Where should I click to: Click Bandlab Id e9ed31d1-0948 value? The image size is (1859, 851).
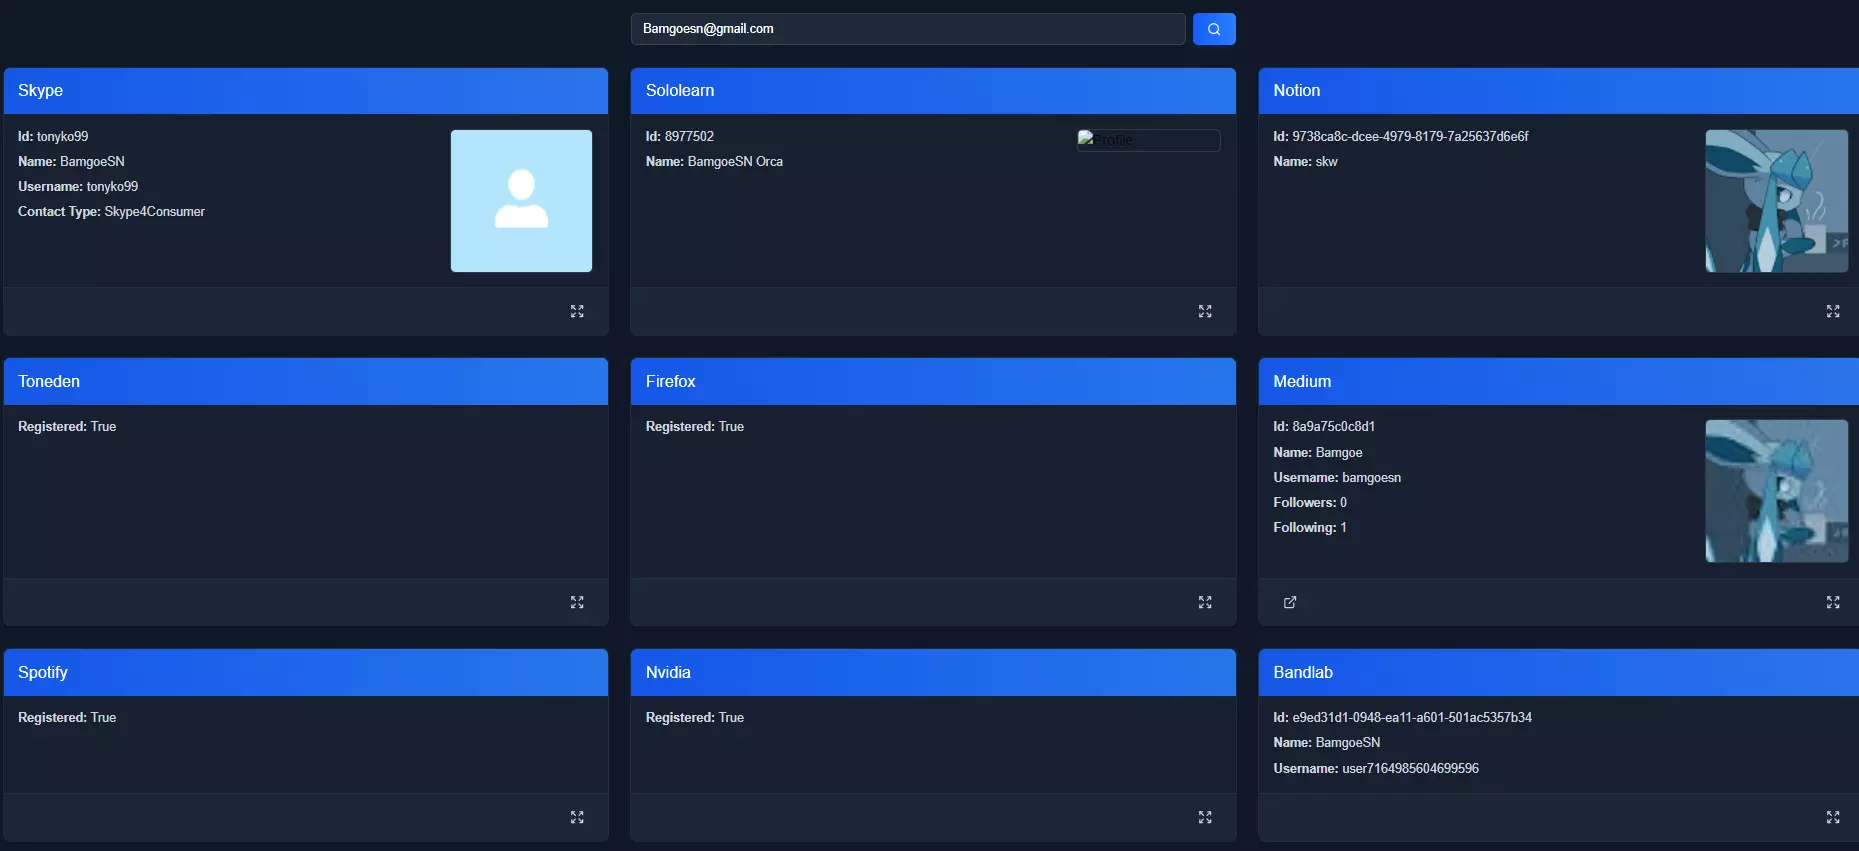1412,718
